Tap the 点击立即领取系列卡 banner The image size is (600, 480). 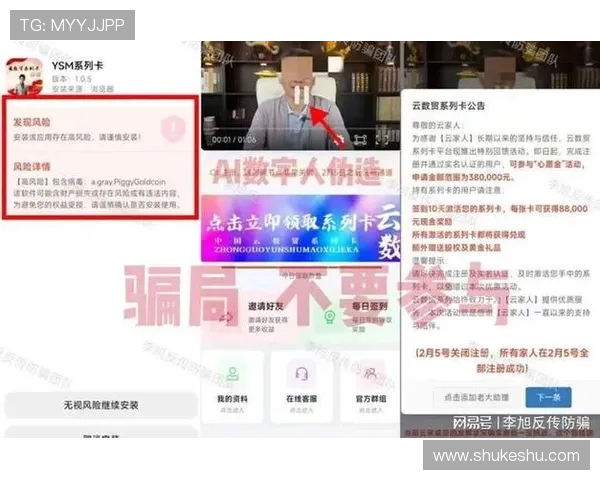300,229
